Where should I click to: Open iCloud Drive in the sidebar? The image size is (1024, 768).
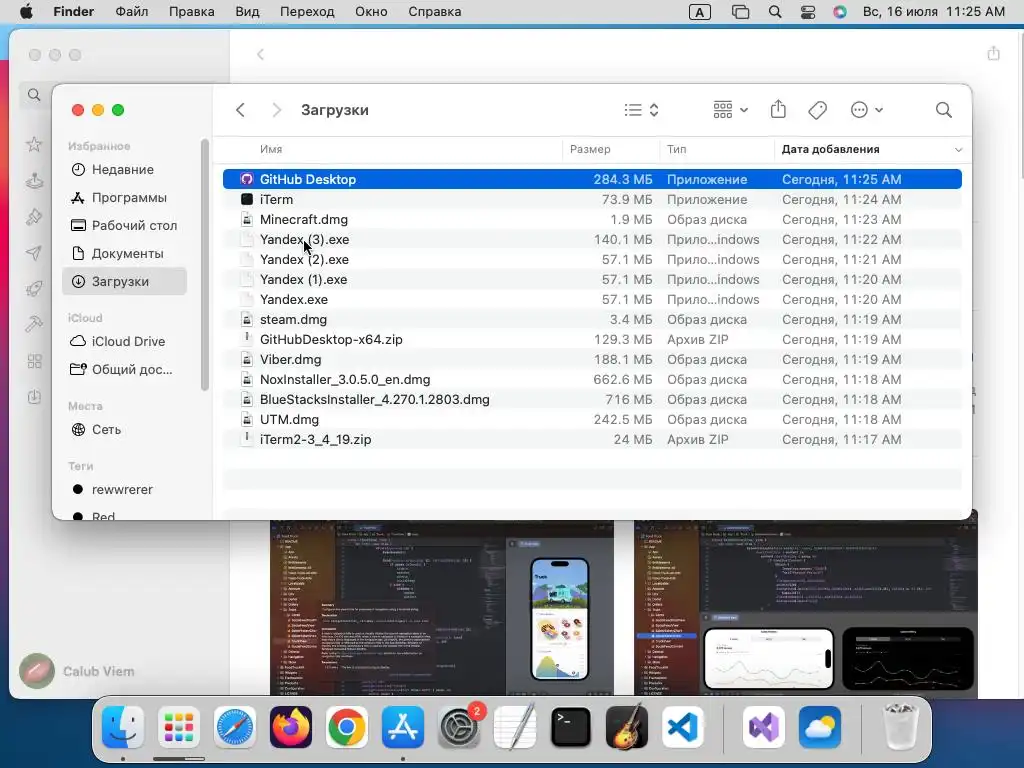coord(124,341)
